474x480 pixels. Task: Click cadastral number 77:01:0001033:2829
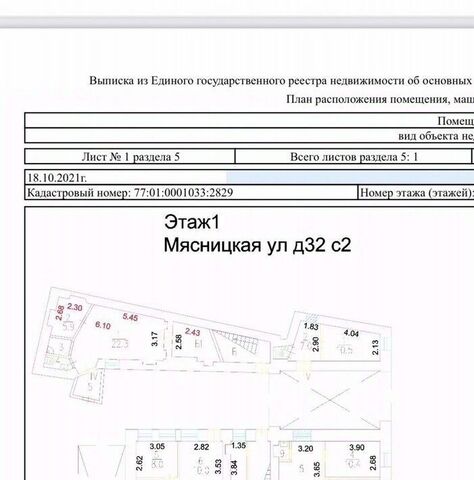pos(183,193)
